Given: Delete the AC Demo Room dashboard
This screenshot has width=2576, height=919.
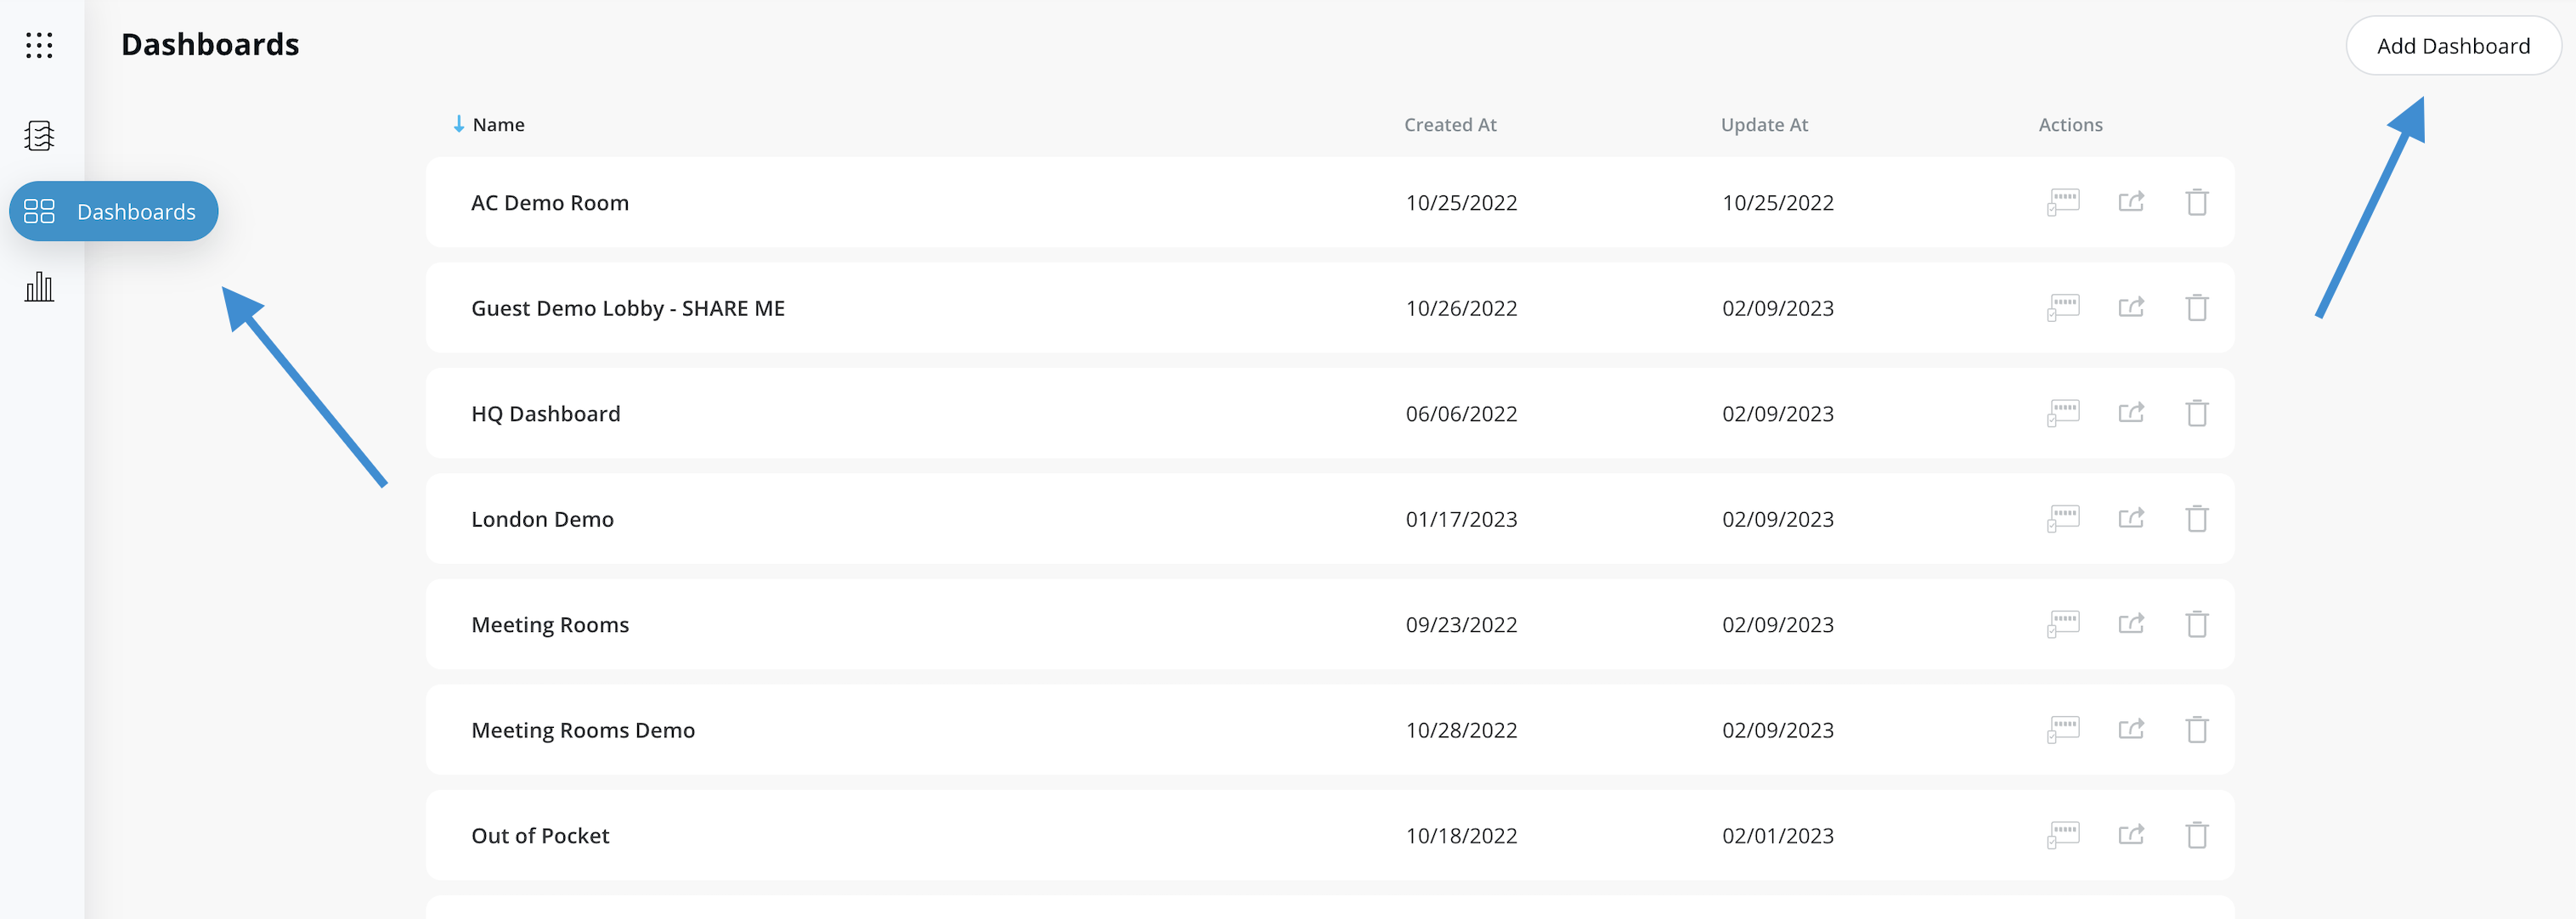Looking at the screenshot, I should point(2196,202).
